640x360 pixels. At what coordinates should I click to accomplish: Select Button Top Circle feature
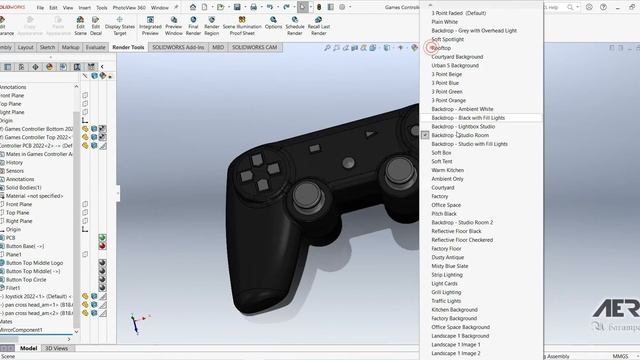(26, 280)
